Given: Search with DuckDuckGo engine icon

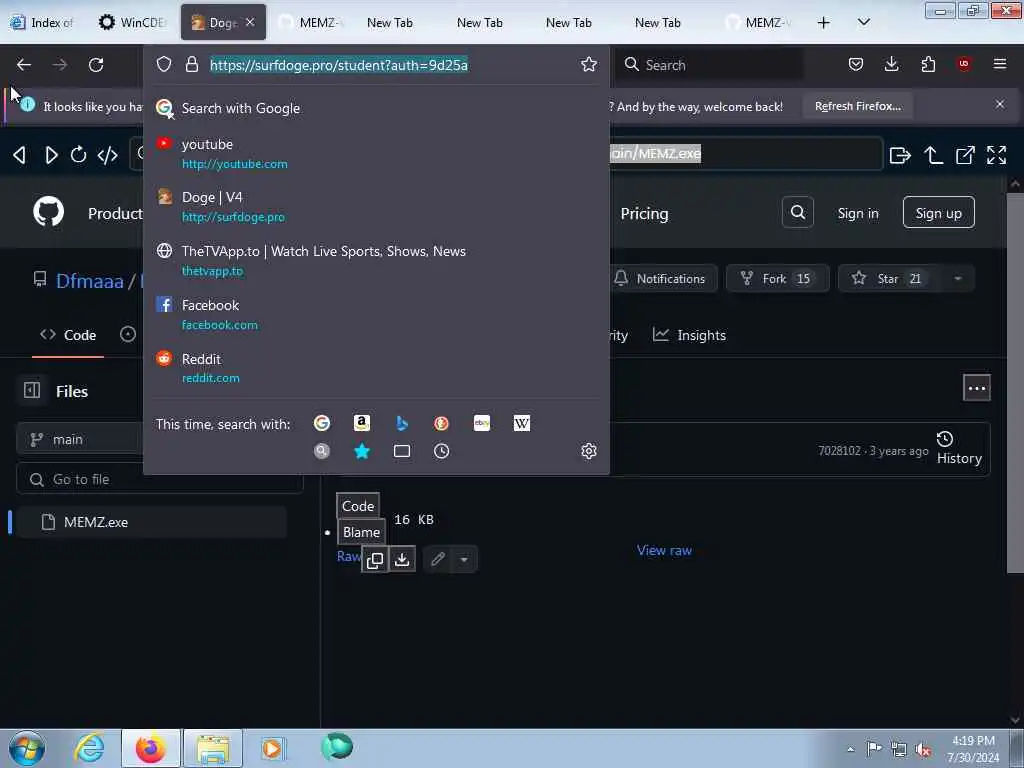Looking at the screenshot, I should pos(441,423).
